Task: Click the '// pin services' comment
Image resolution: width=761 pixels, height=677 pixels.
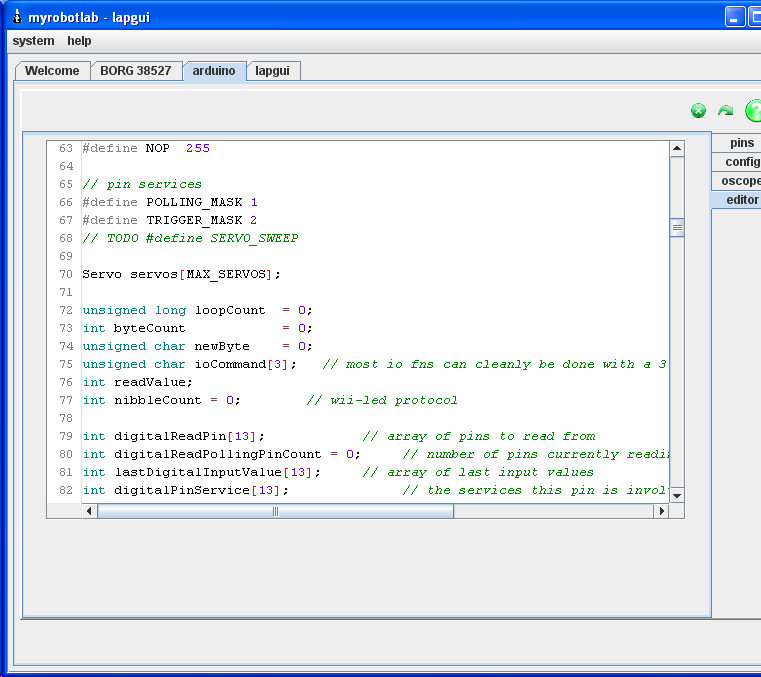Action: (142, 184)
